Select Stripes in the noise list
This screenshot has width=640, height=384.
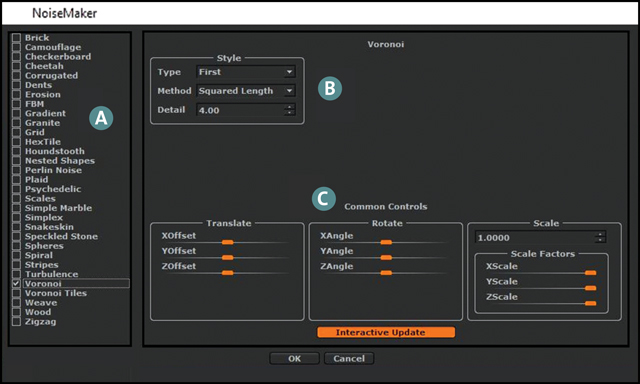(x=42, y=264)
